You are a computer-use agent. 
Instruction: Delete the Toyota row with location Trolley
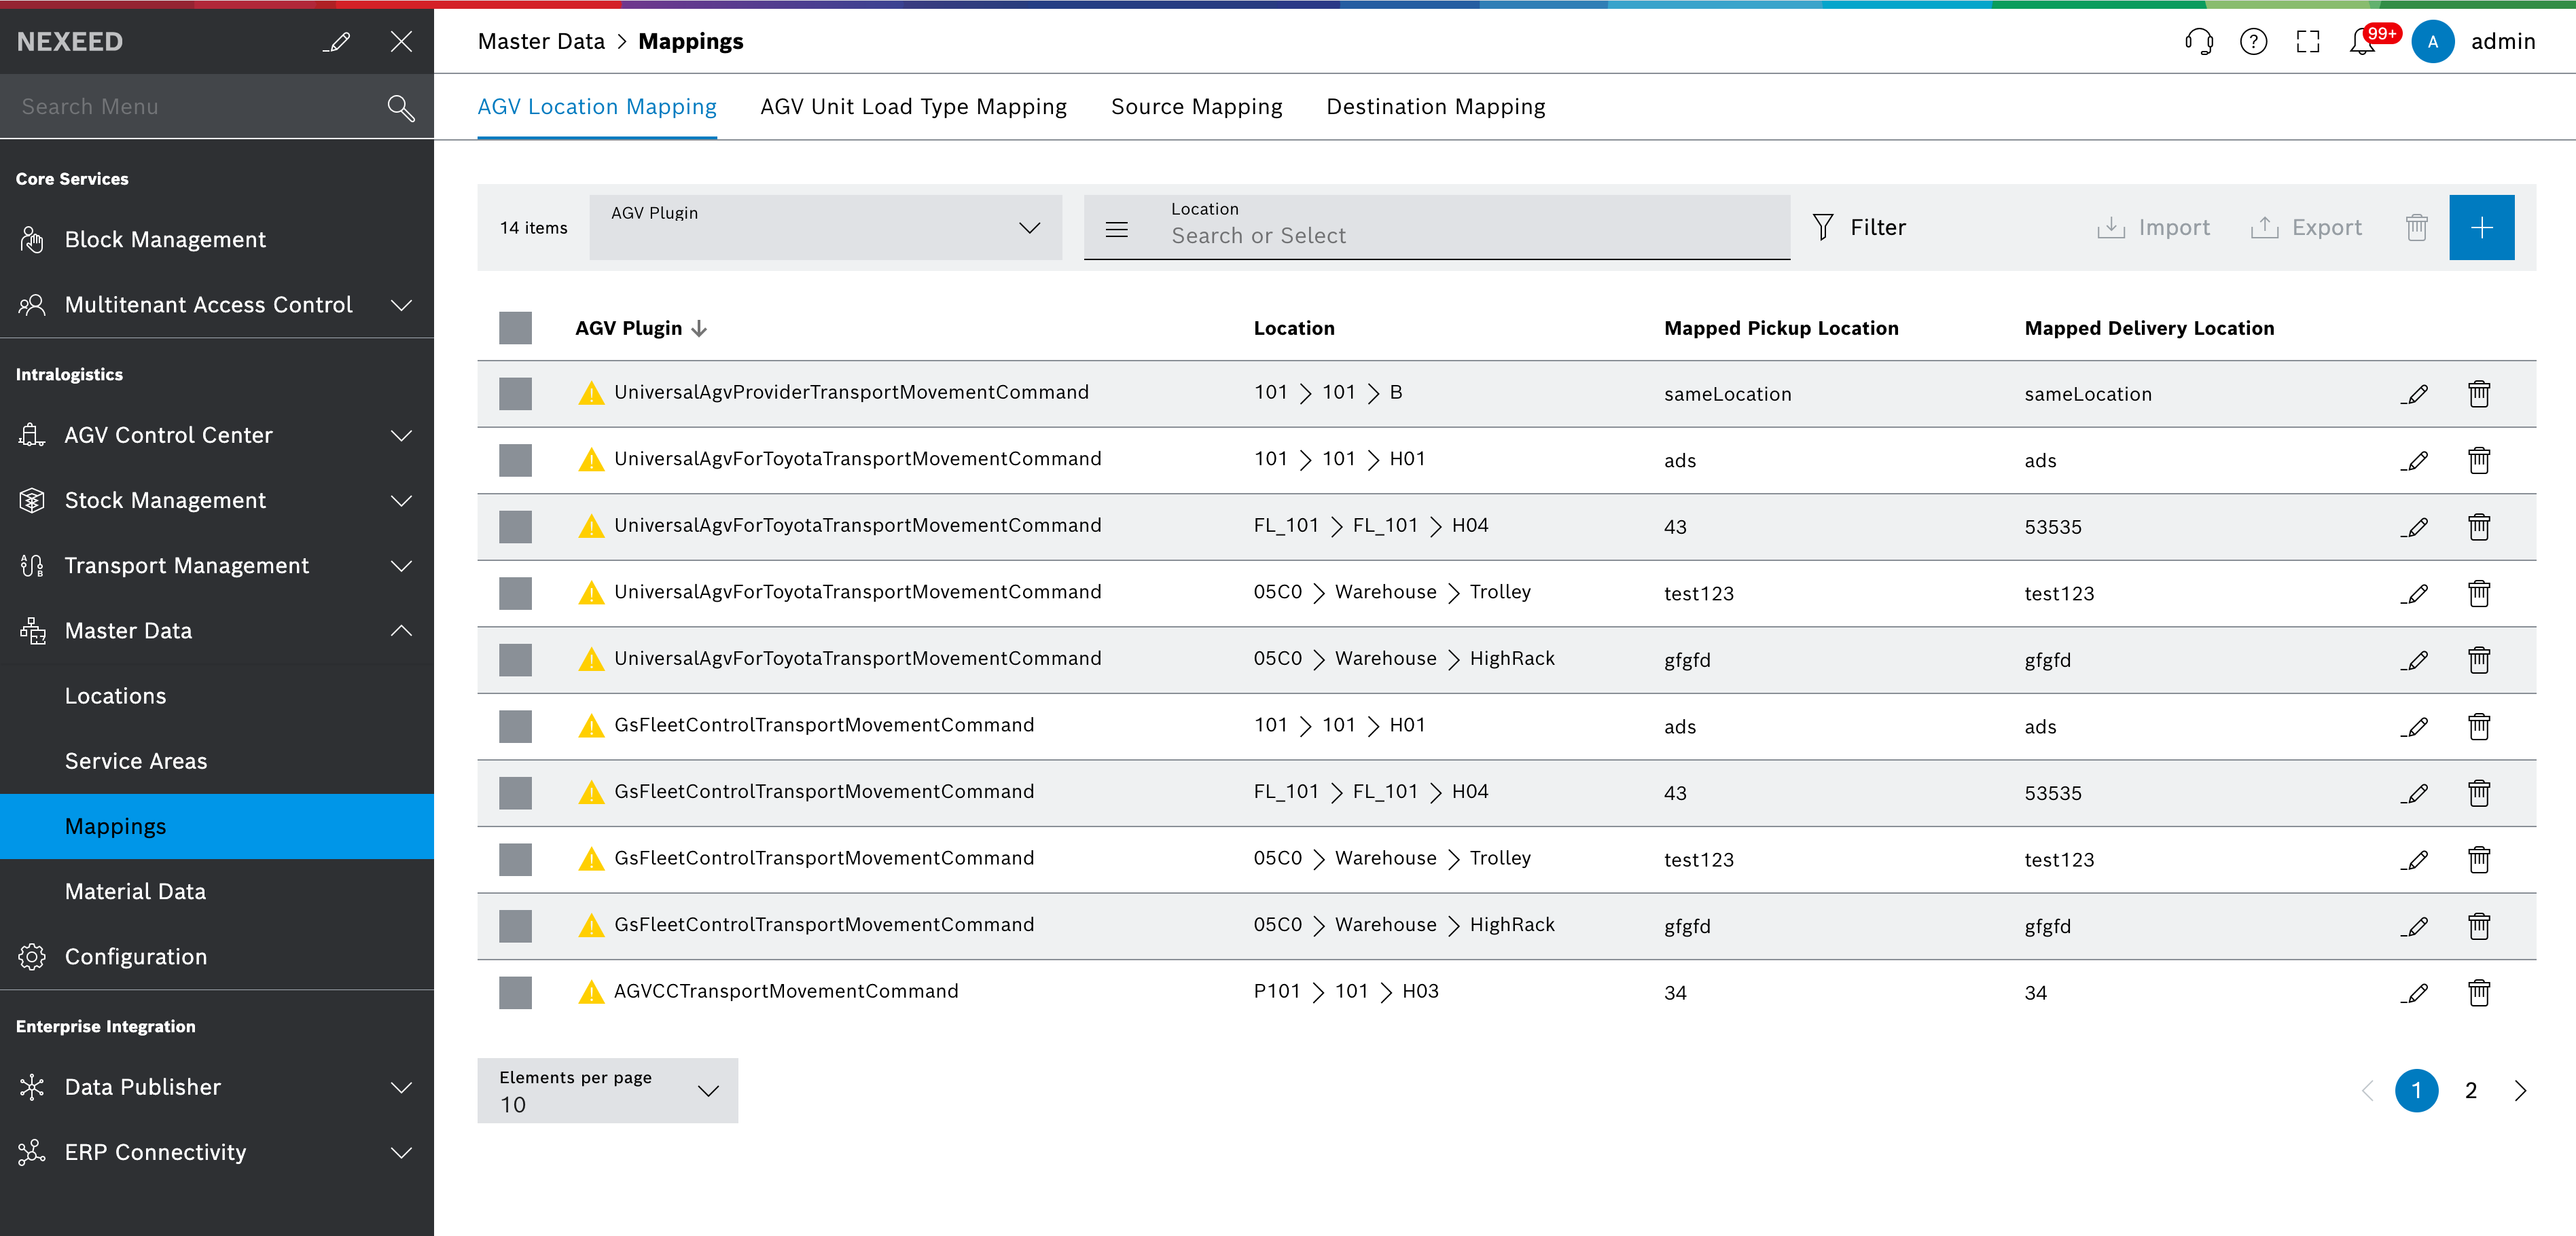pos(2478,593)
